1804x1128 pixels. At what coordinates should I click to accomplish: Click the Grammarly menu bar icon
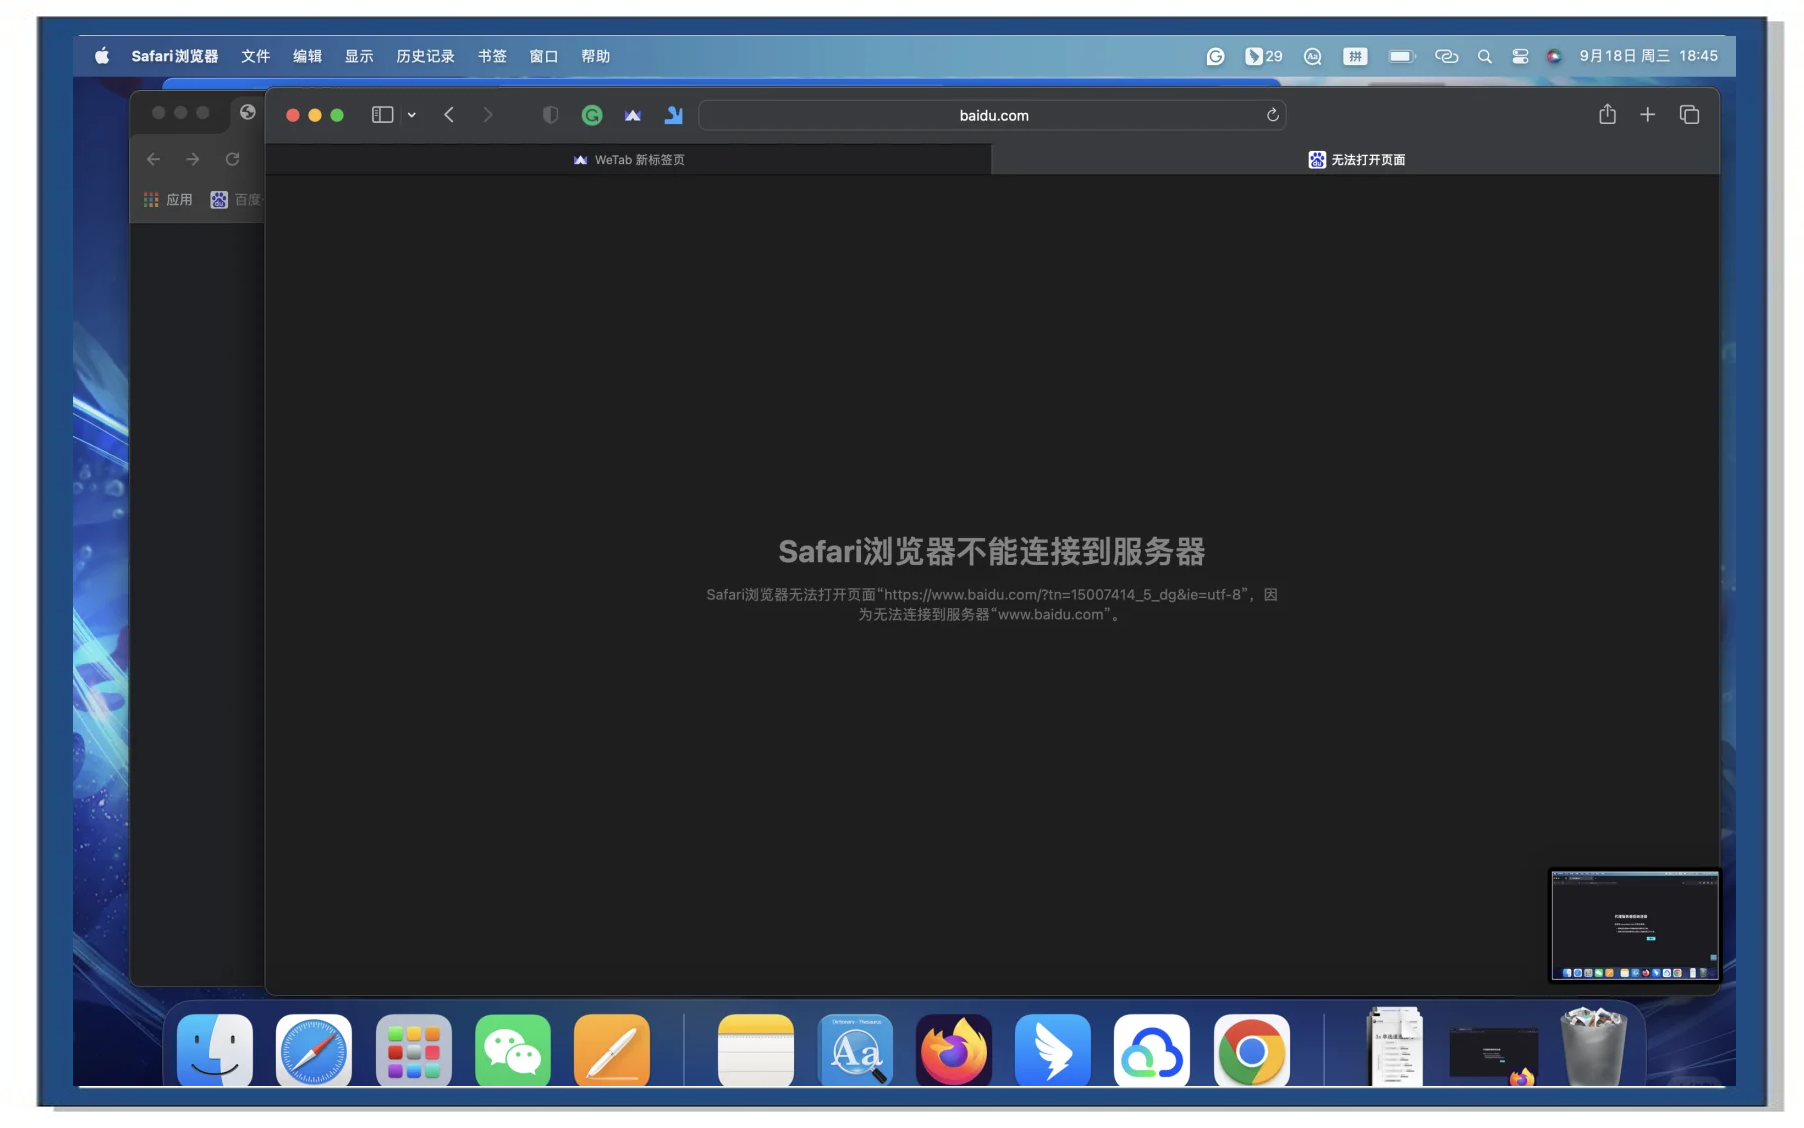click(x=1215, y=56)
